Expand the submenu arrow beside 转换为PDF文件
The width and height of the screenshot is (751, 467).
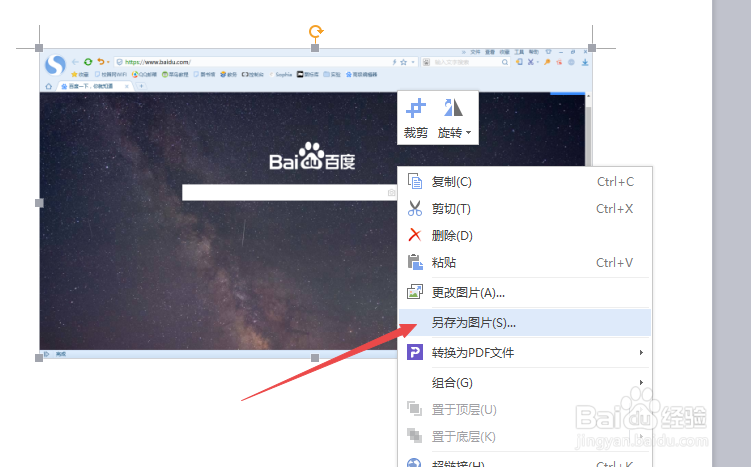(x=641, y=353)
